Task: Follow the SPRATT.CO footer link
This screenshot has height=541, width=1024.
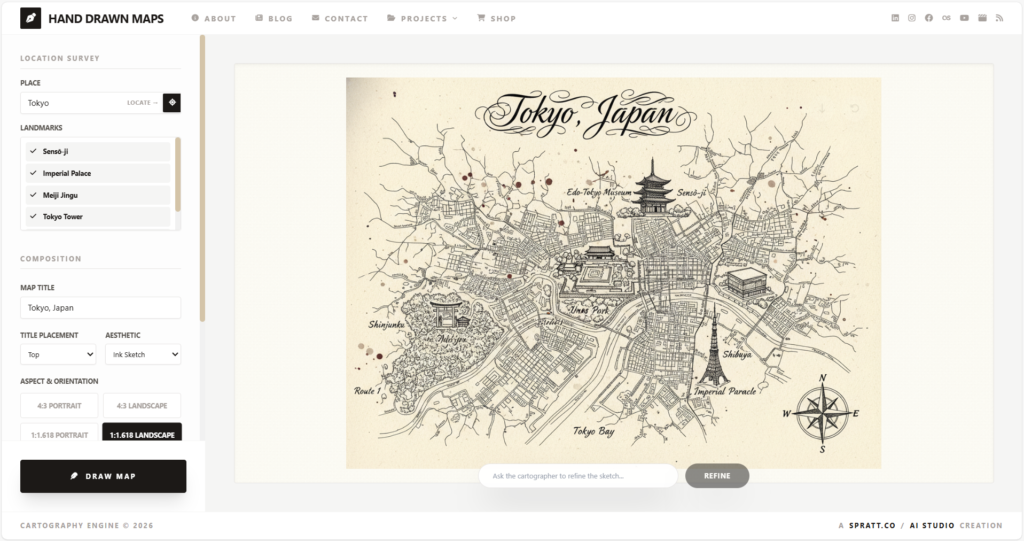Action: point(872,525)
